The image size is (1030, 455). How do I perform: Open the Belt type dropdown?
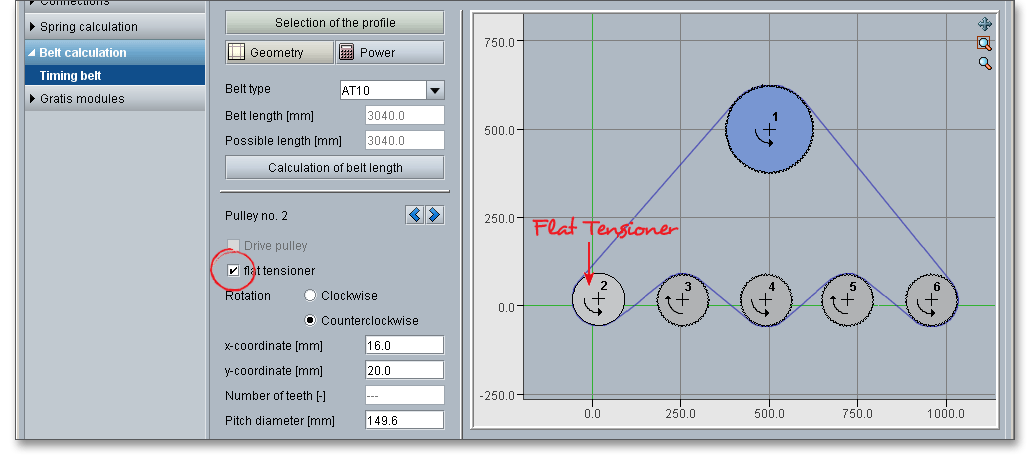point(435,90)
